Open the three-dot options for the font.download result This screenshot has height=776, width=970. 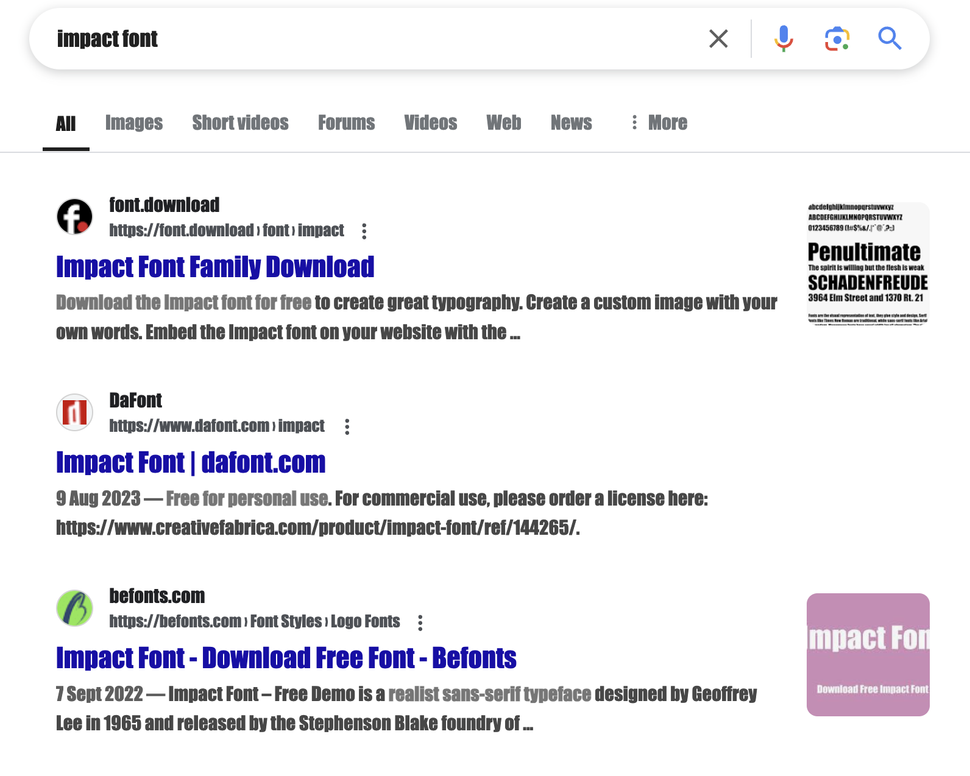364,231
